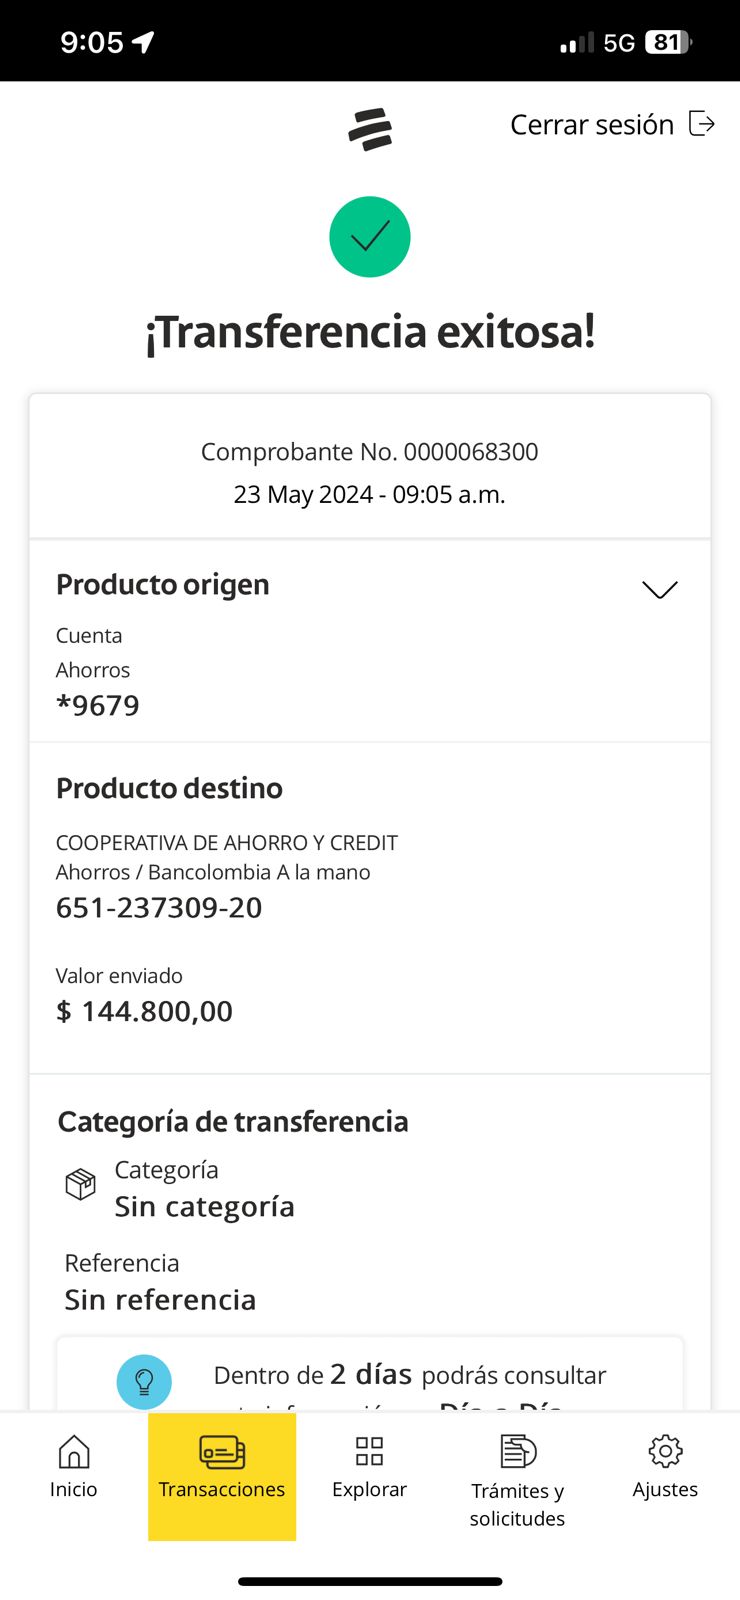Tap the blue lightbulb tip icon
The height and width of the screenshot is (1600, 740).
144,1381
